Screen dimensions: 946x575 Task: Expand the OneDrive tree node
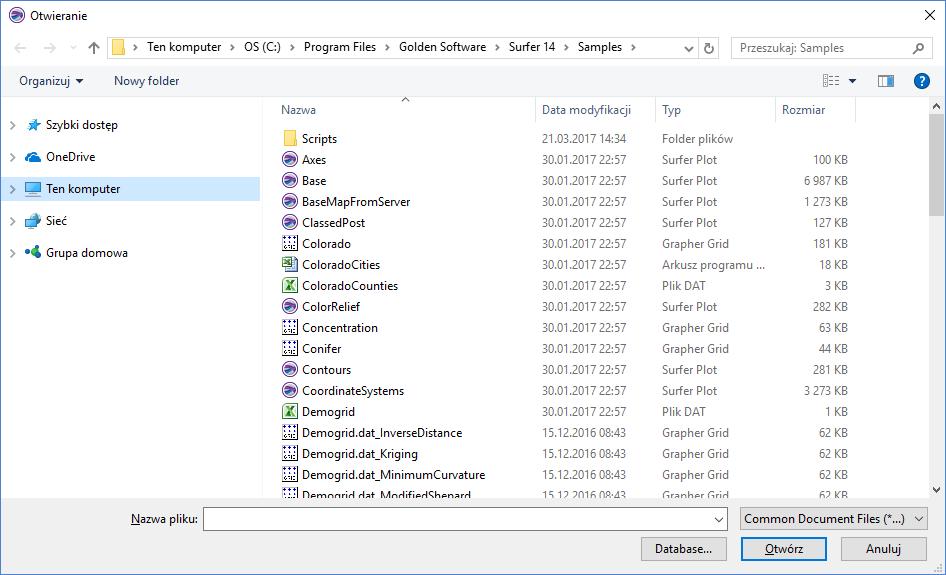[13, 157]
